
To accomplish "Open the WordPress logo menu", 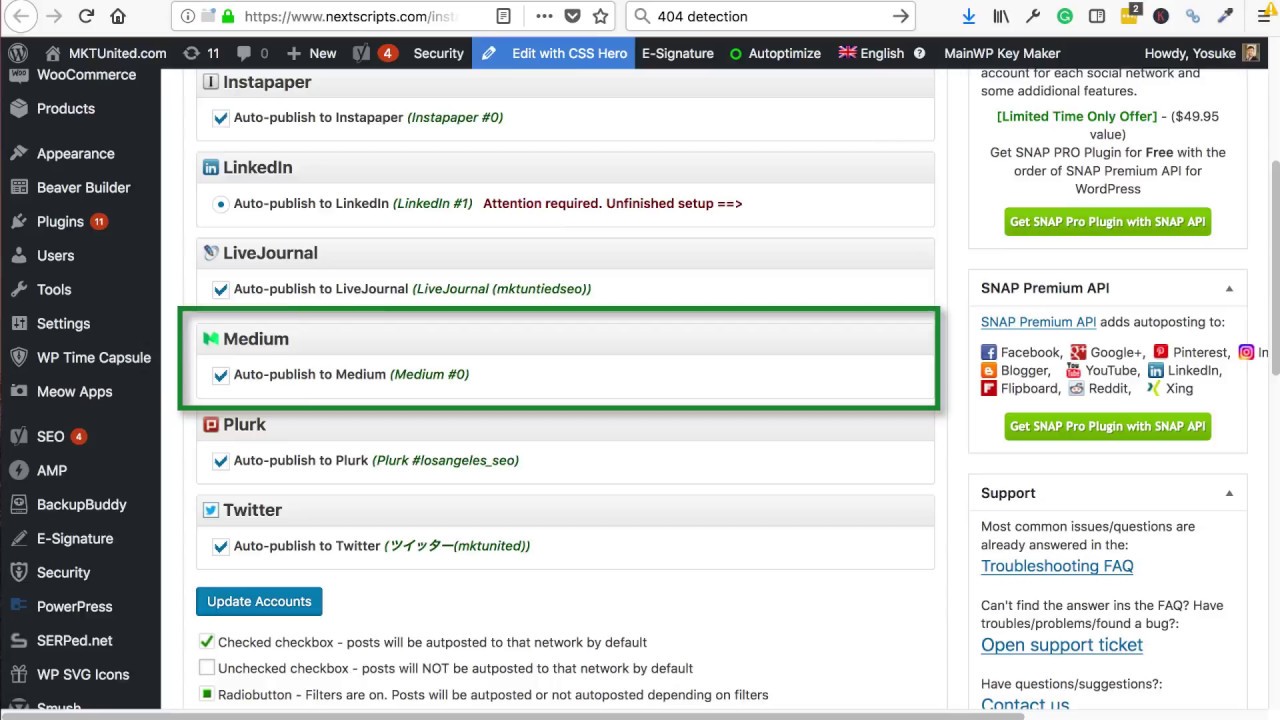I will (x=18, y=53).
